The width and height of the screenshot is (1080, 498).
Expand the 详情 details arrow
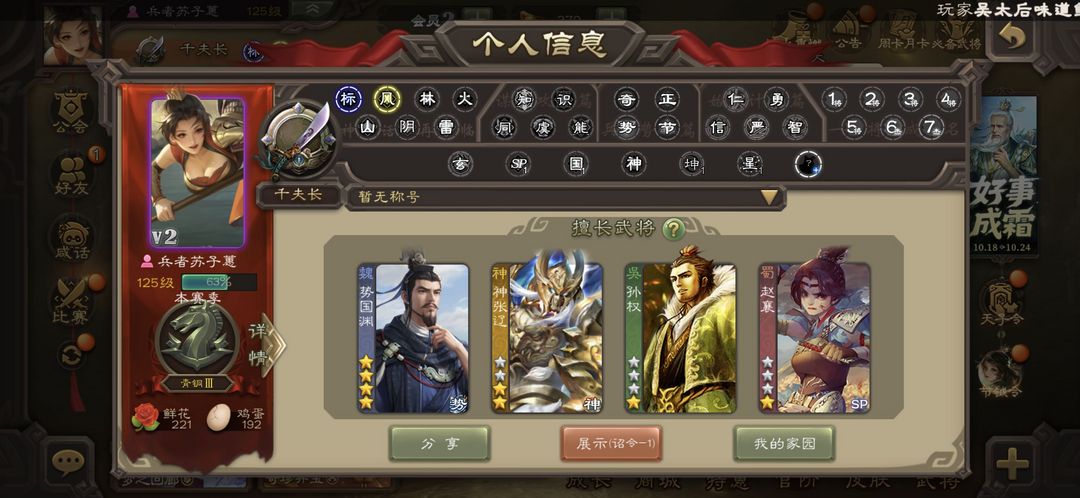pyautogui.click(x=265, y=346)
